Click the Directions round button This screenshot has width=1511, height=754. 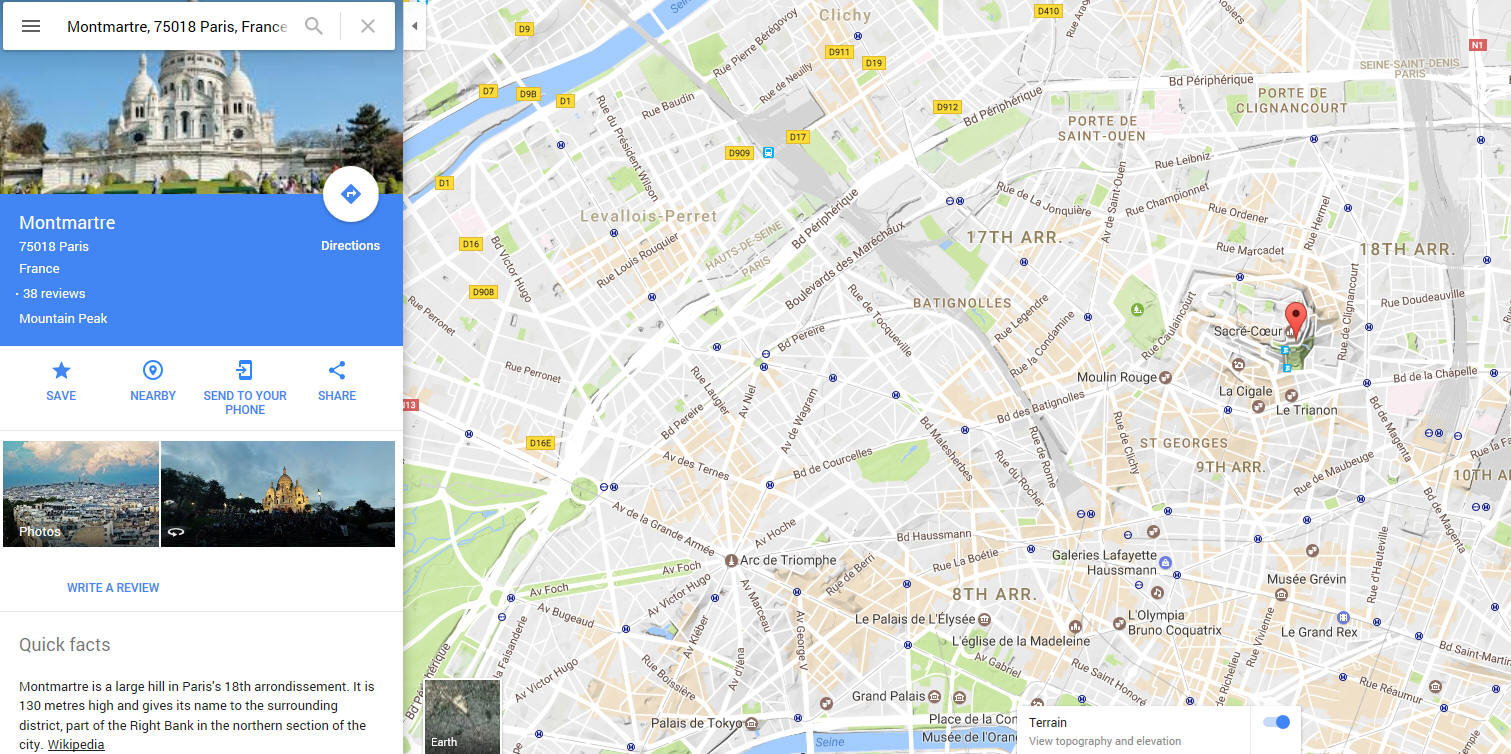[351, 194]
